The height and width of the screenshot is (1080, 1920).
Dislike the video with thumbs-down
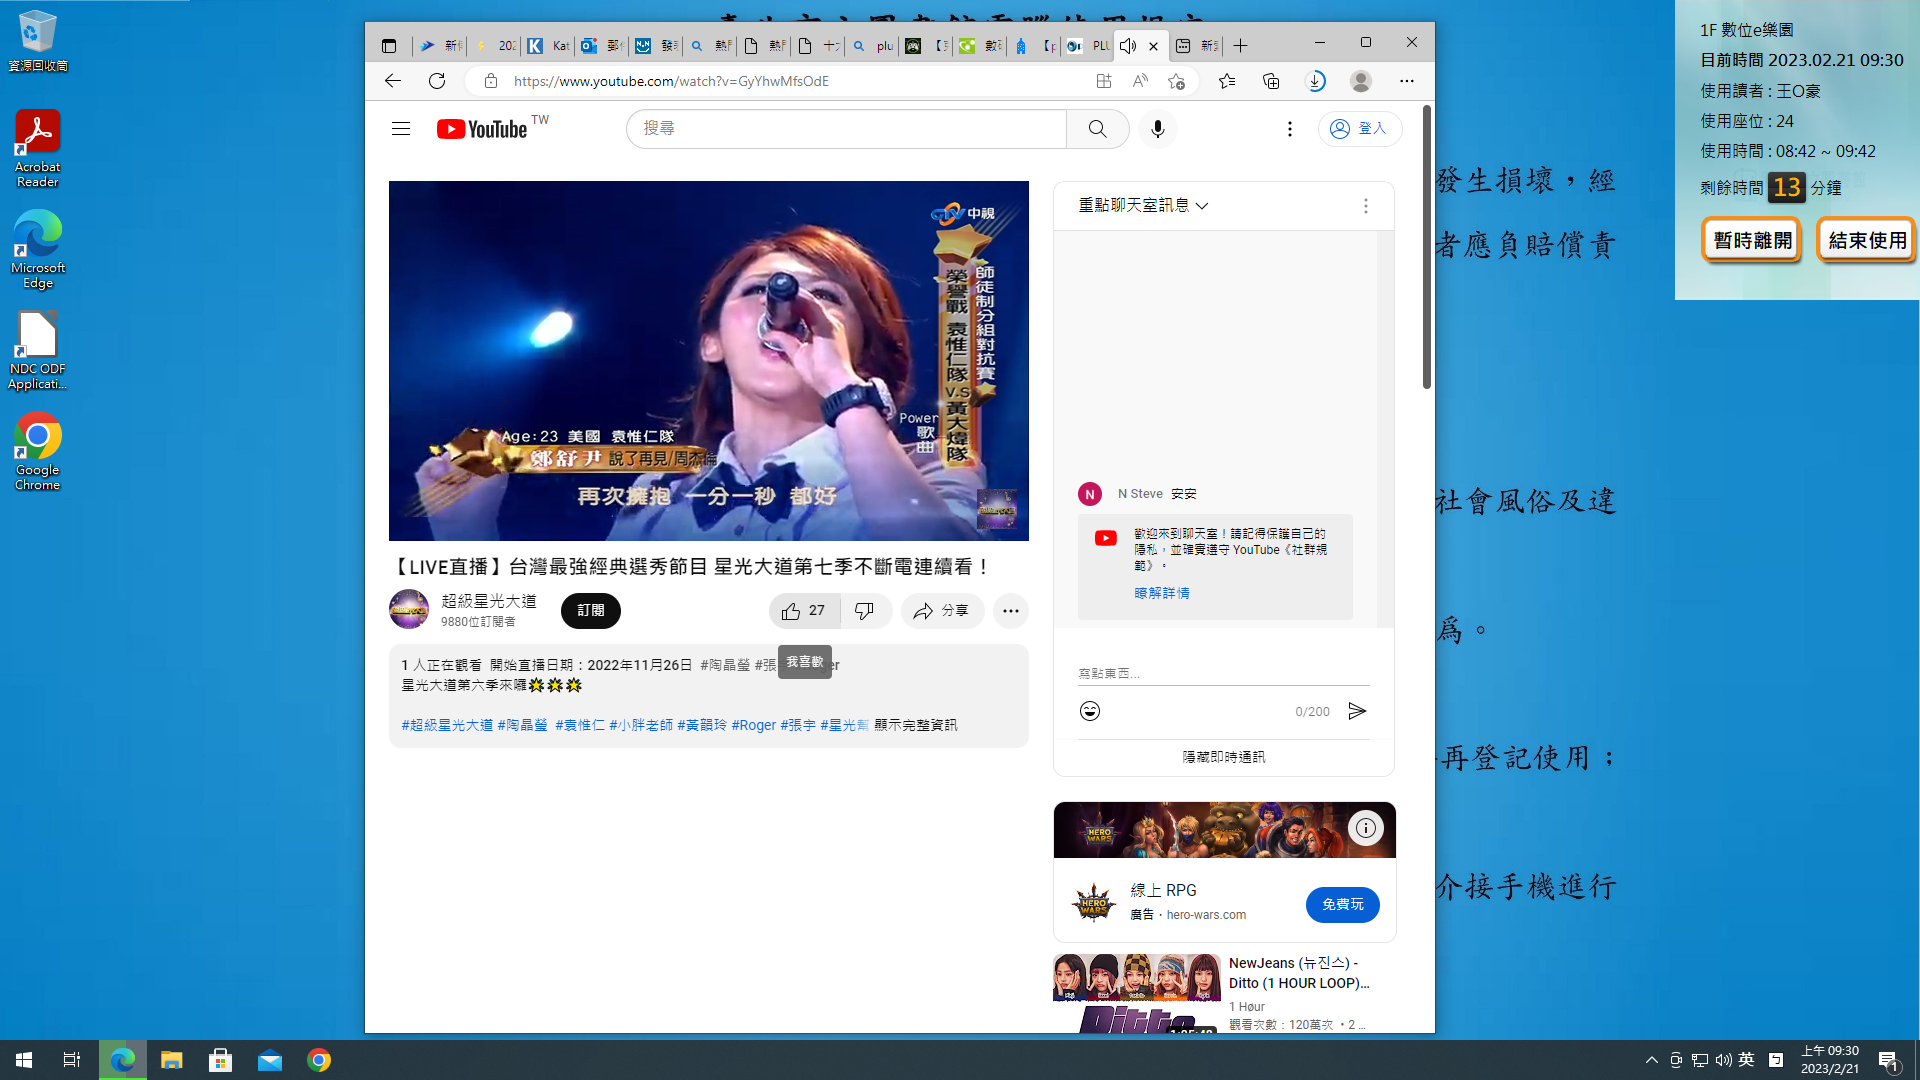(865, 611)
